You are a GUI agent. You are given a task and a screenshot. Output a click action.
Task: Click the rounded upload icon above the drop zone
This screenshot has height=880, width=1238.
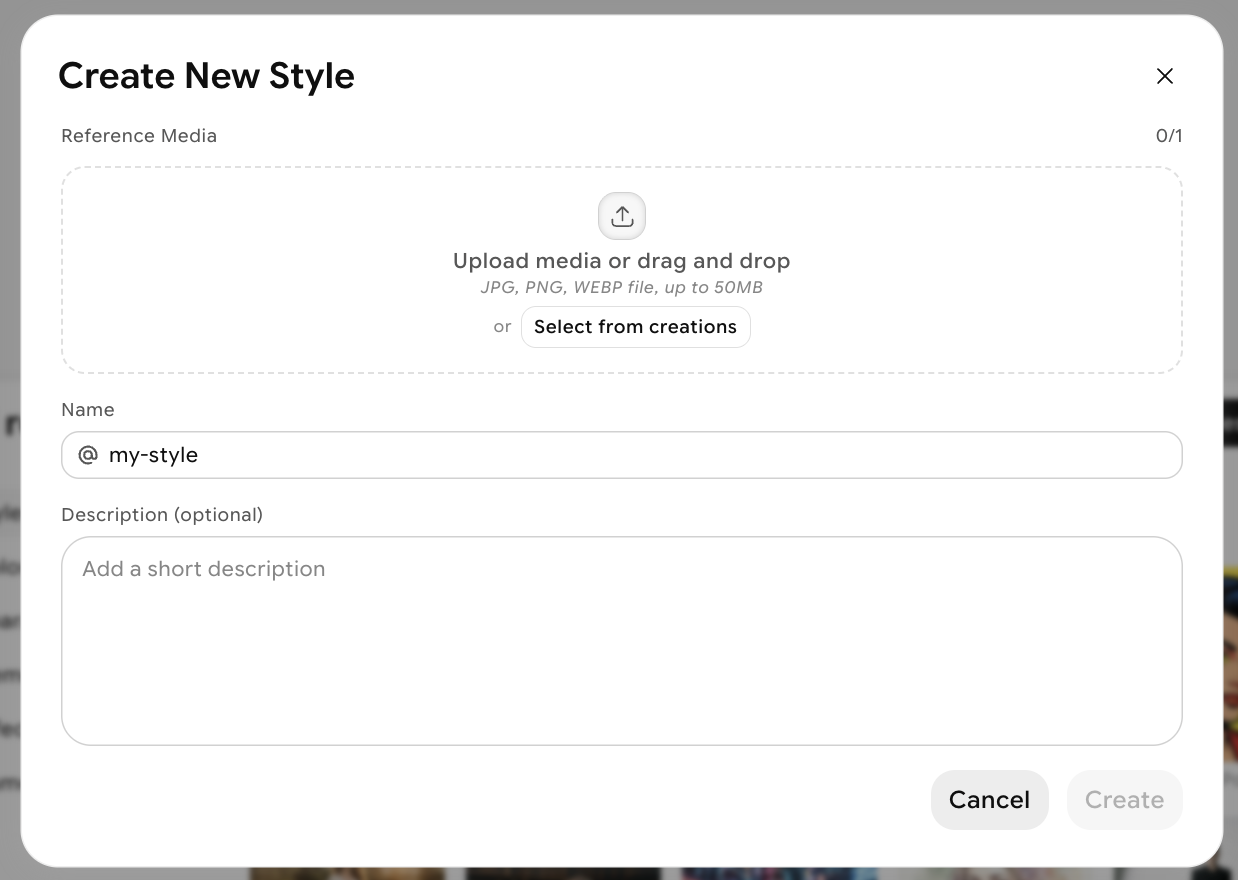click(622, 215)
